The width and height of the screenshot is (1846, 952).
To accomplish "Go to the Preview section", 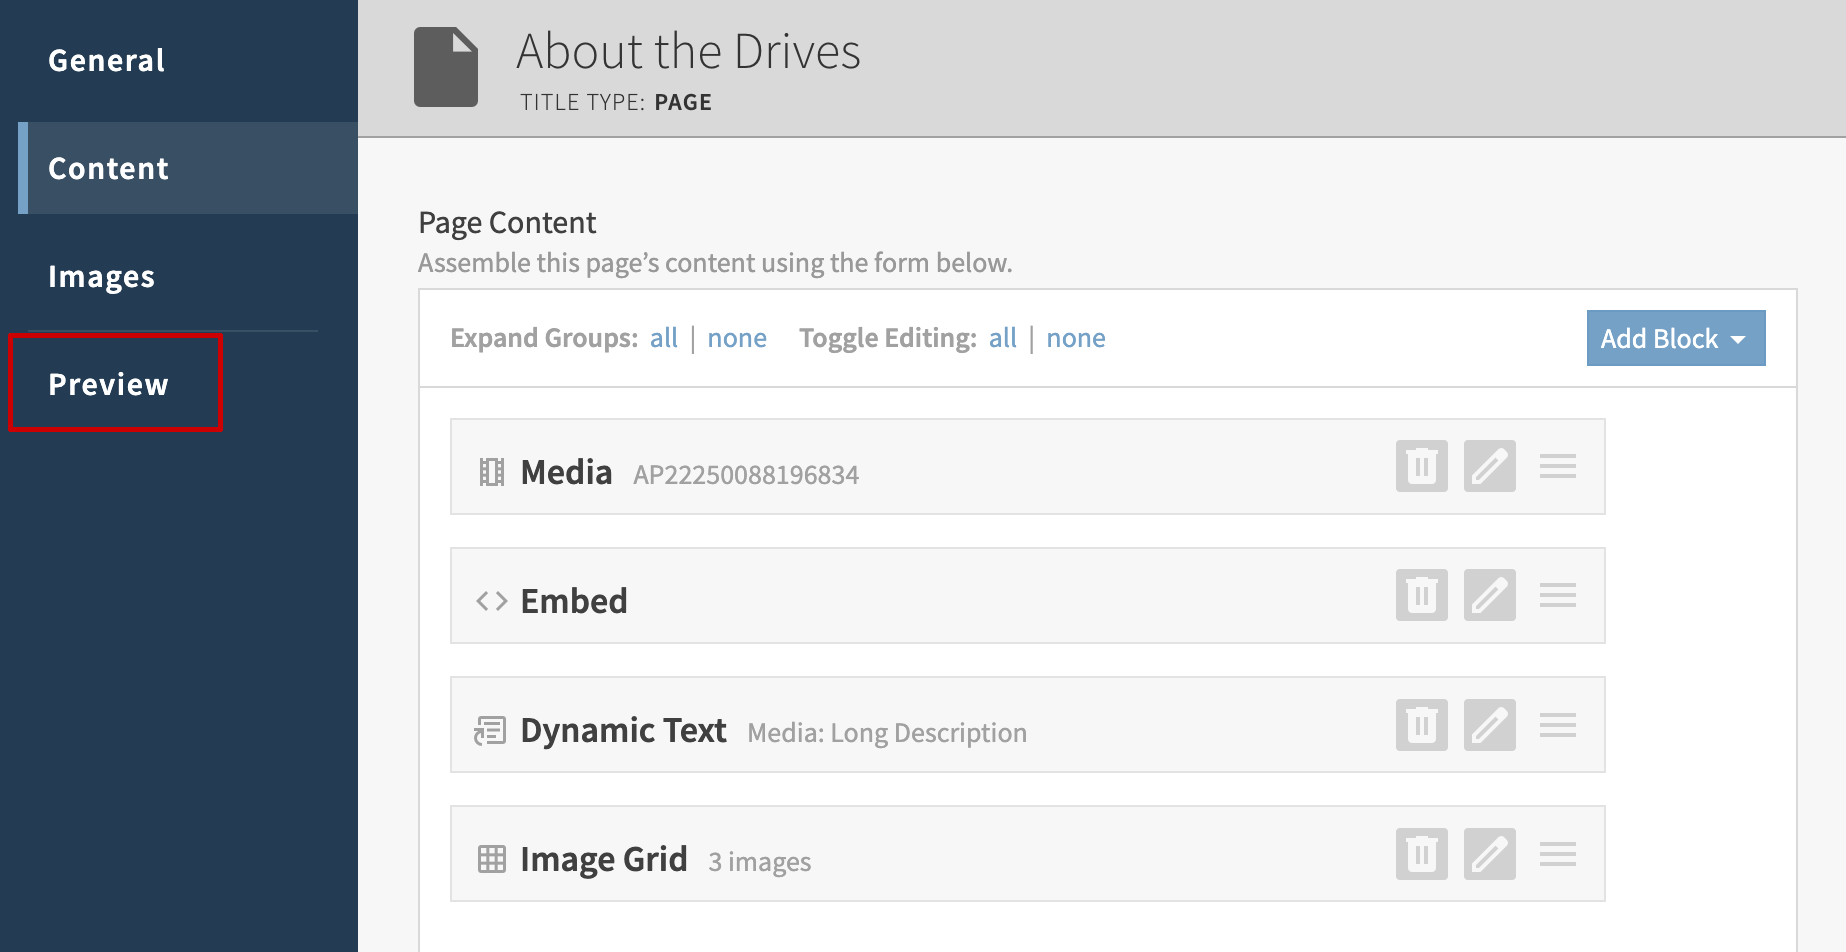I will (x=109, y=384).
